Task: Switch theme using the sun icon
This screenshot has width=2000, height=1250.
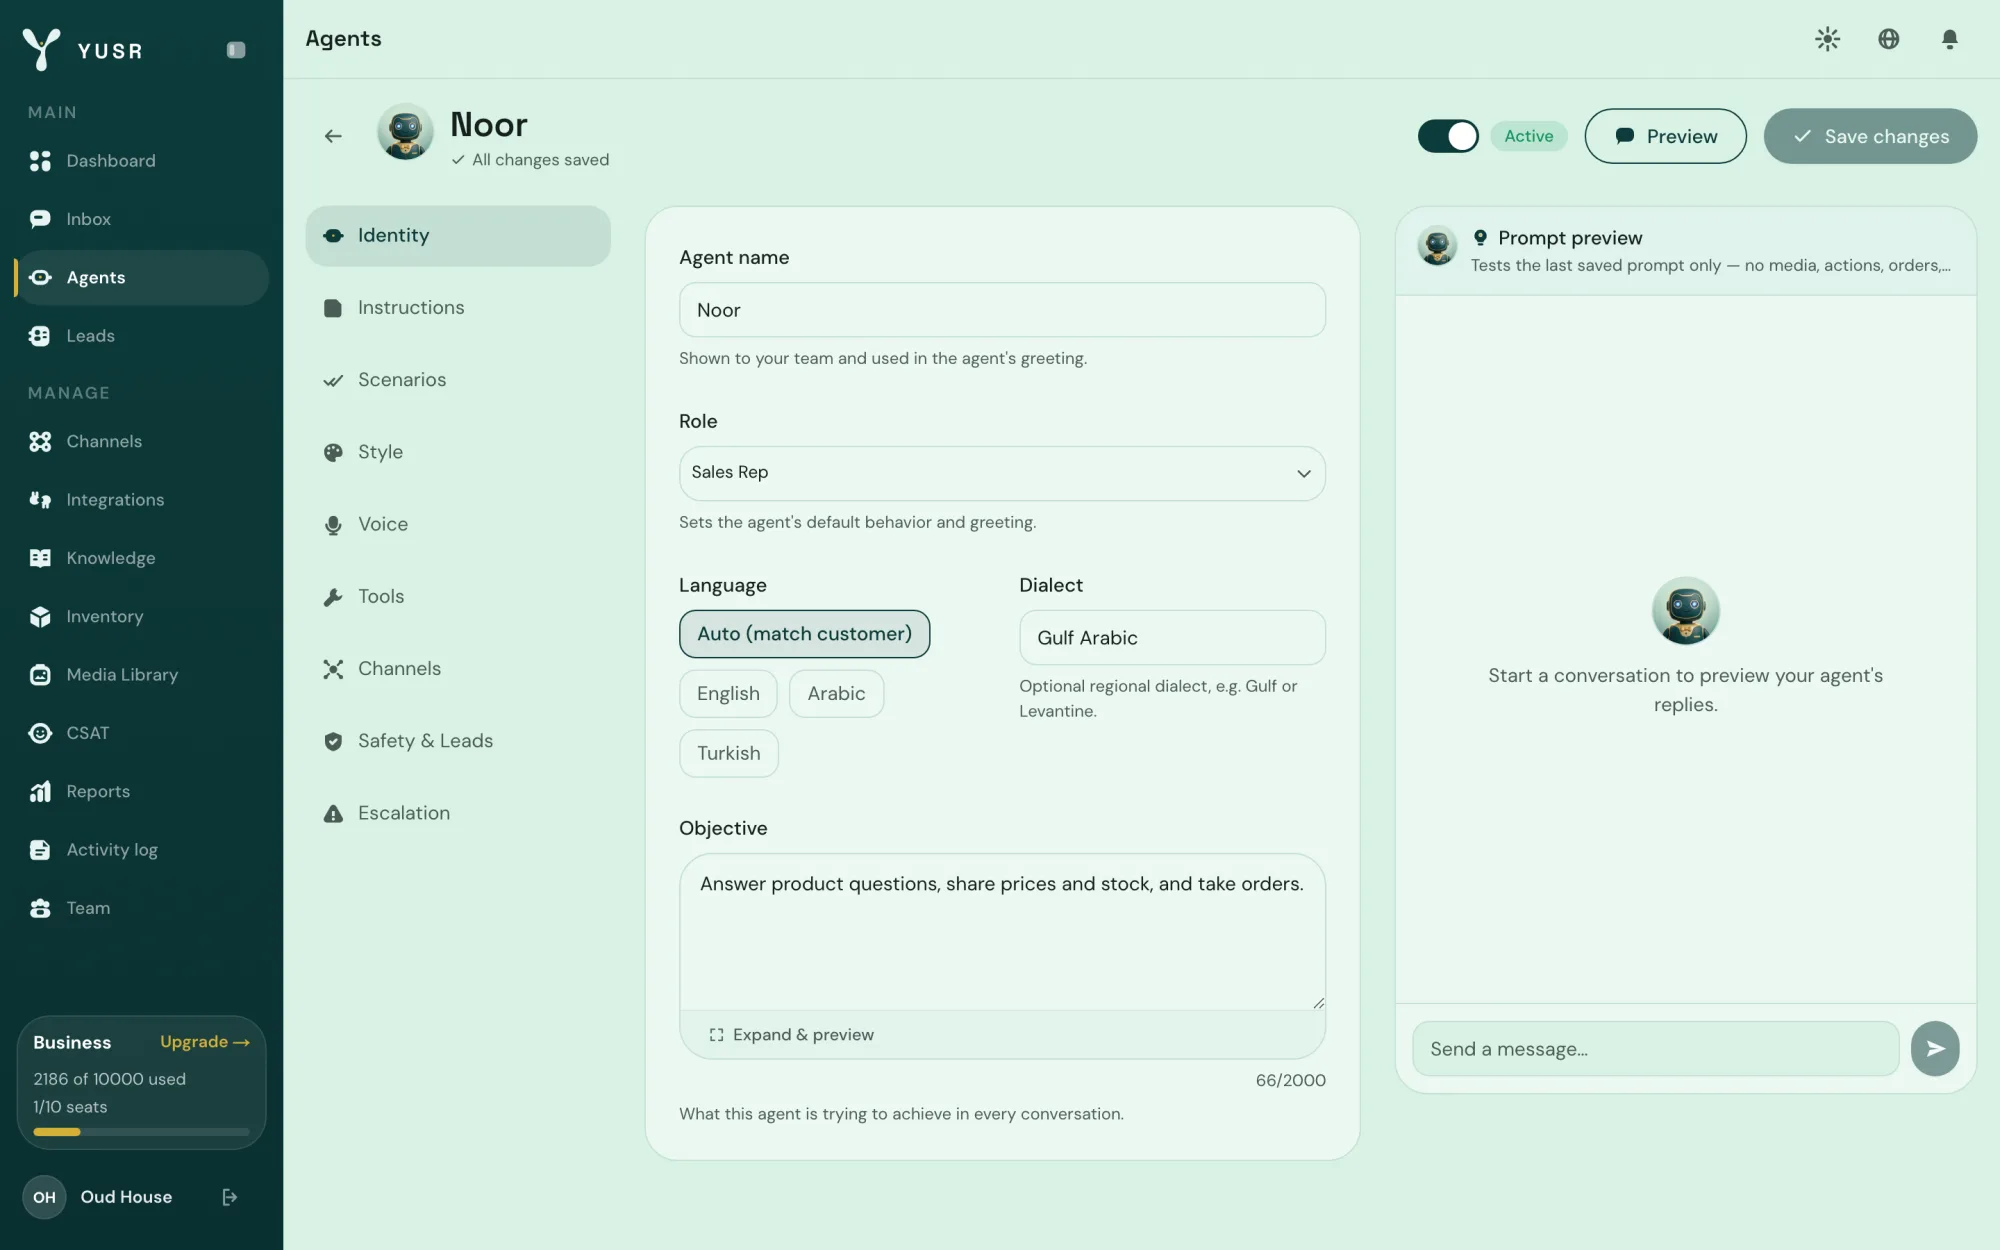Action: coord(1827,39)
